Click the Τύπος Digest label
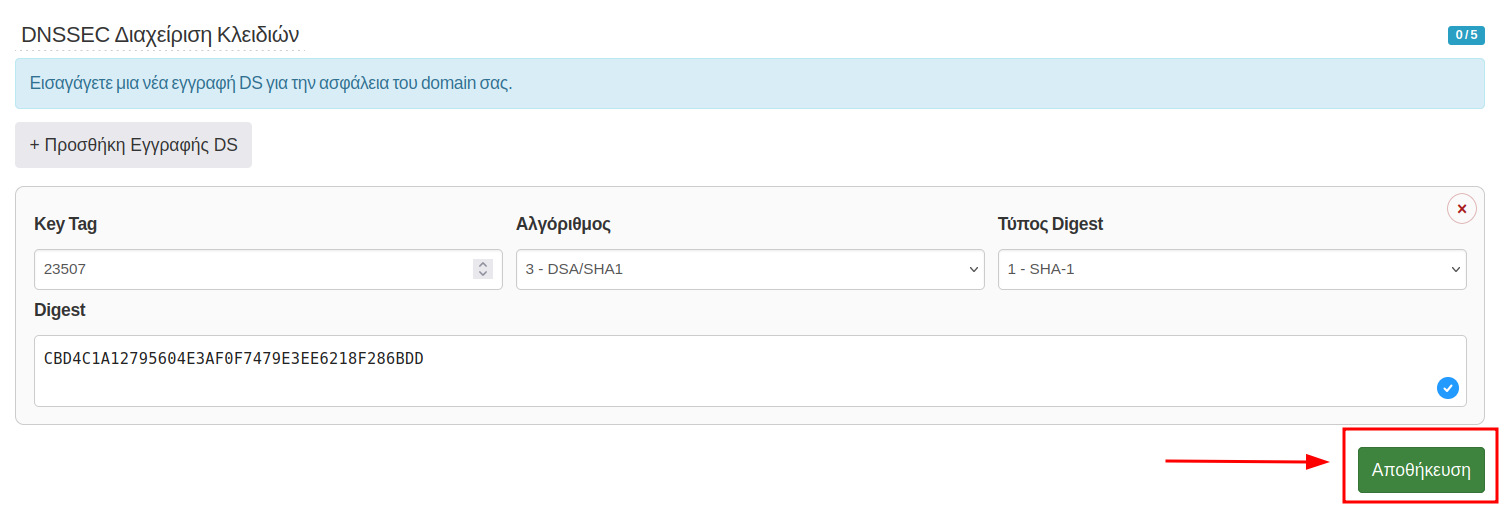This screenshot has height=509, width=1505. point(1050,224)
